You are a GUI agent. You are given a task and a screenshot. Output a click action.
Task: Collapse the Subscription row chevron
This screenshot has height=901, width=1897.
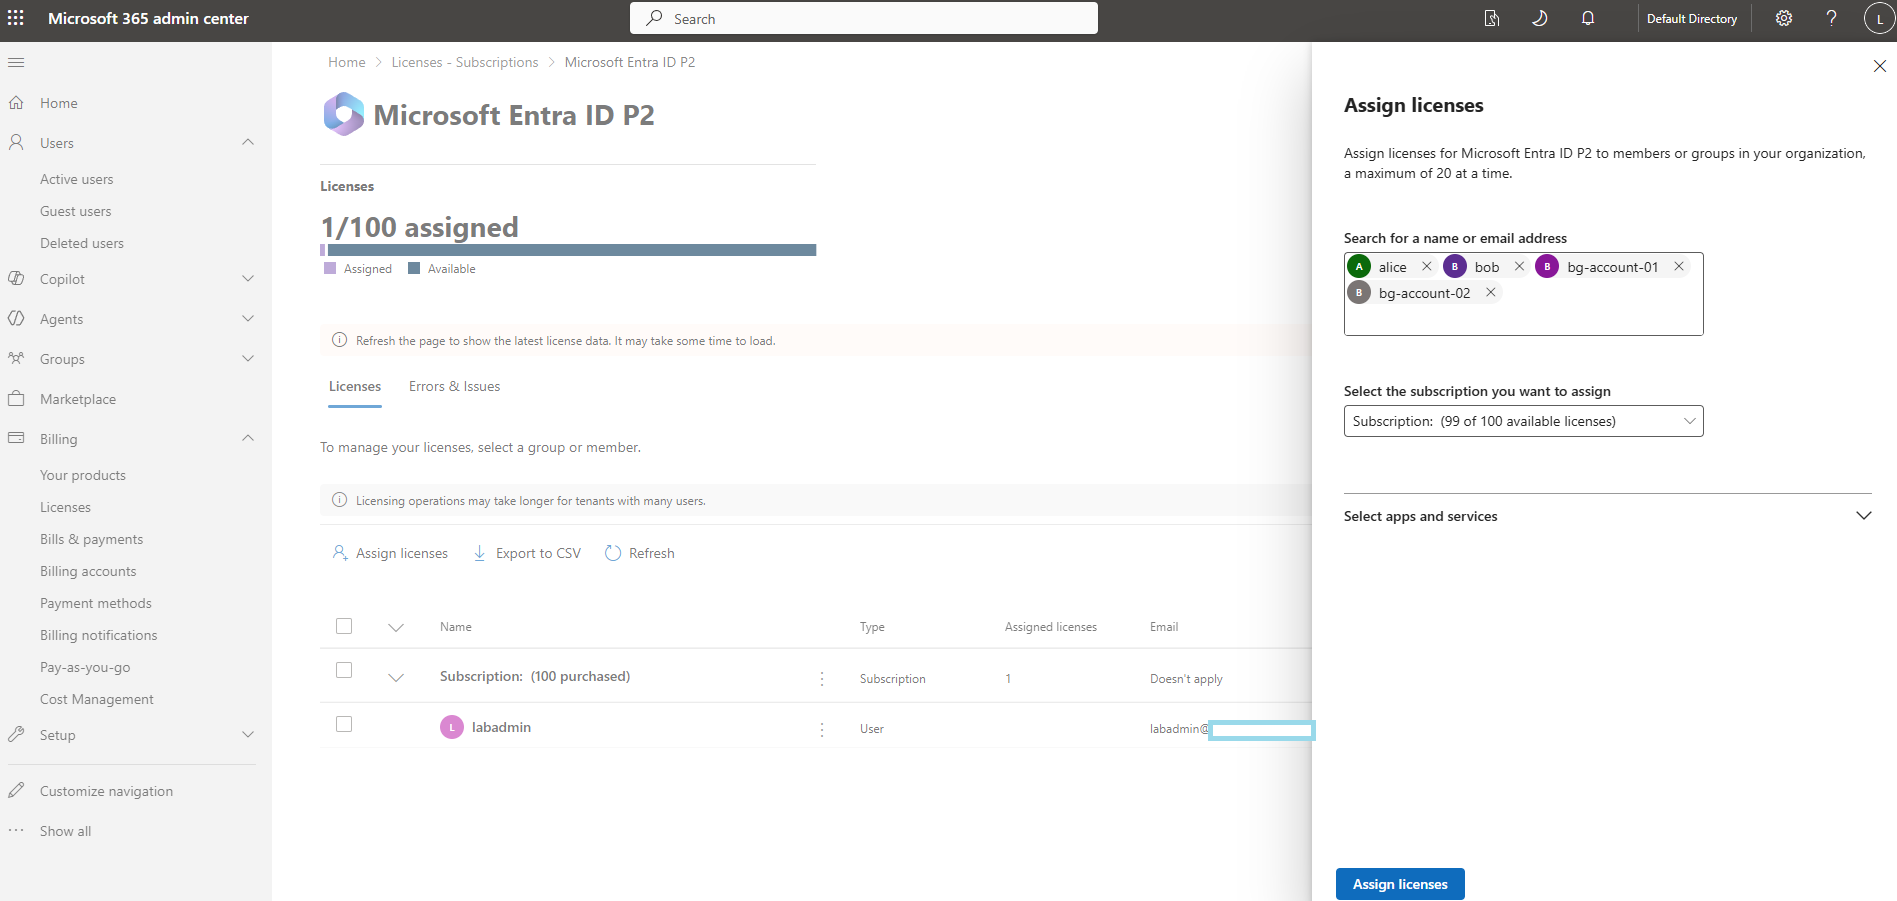point(396,677)
